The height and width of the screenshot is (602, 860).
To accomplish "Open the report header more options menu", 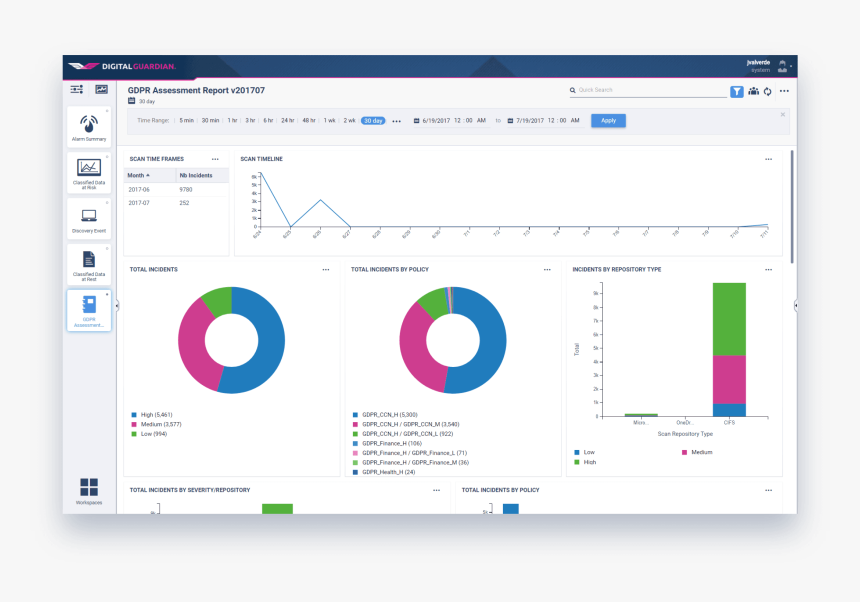I will (784, 91).
